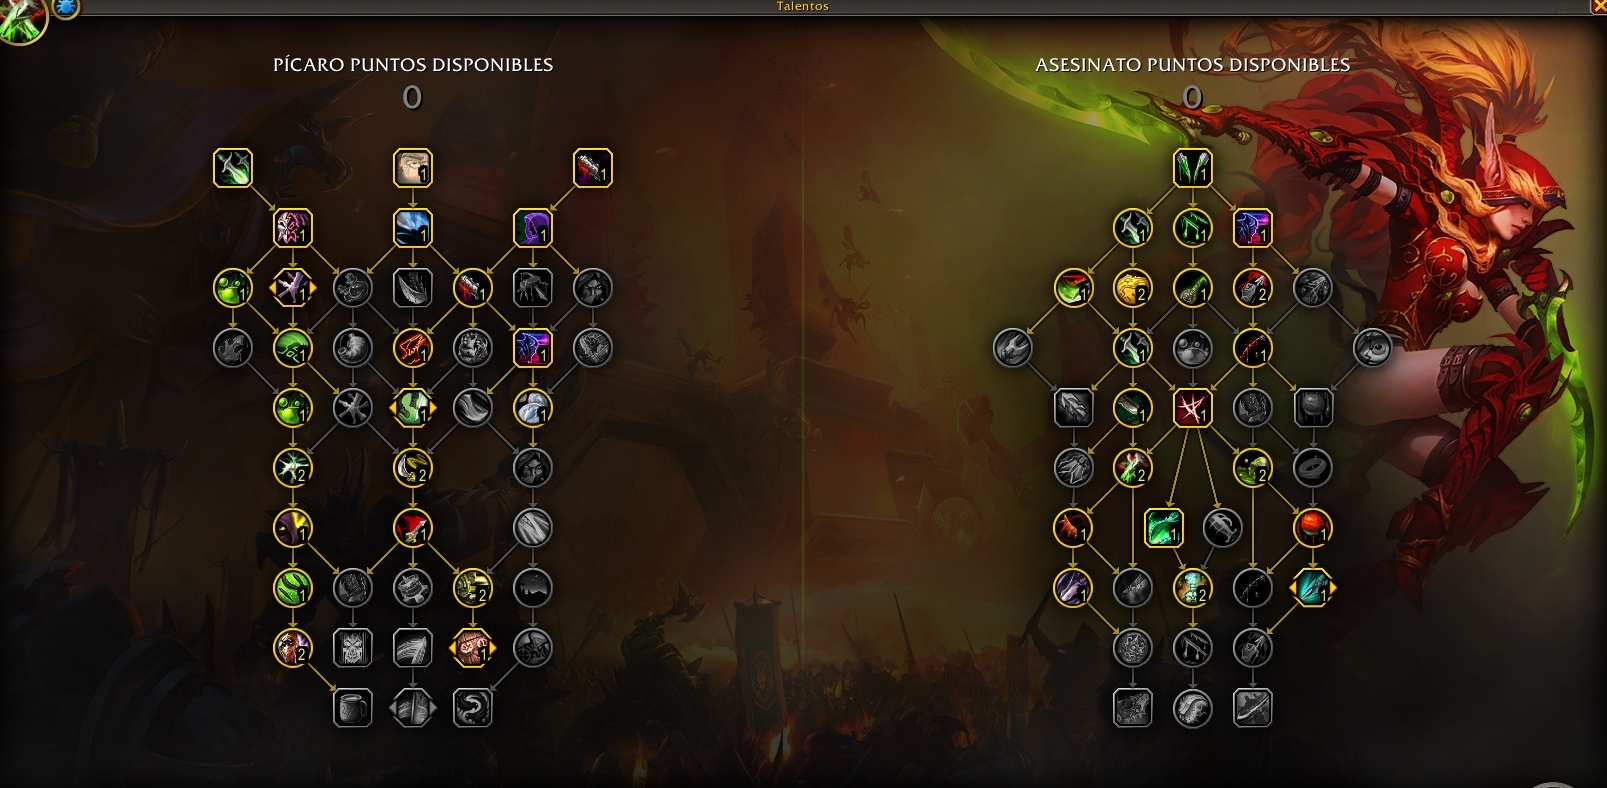
Task: Click the red crossed-slash square talent
Action: point(1193,408)
